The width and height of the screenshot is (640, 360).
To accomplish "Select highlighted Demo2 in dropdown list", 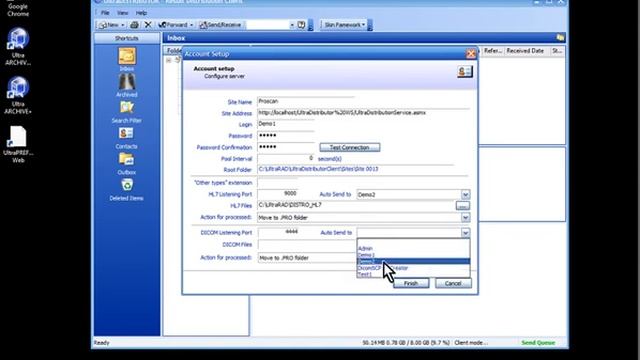I will (x=413, y=261).
